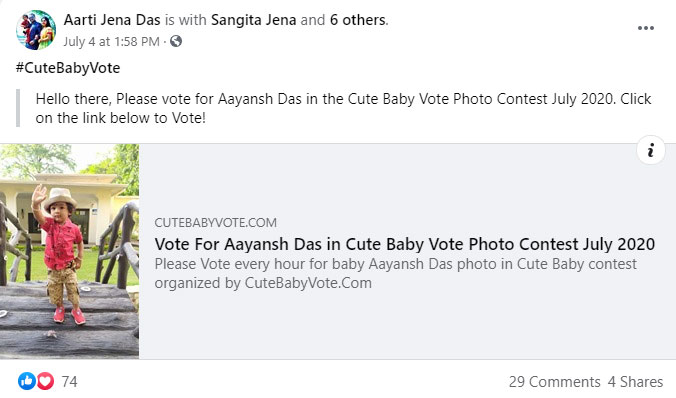
Task: Click the red heart Love reaction icon
Action: [45, 381]
